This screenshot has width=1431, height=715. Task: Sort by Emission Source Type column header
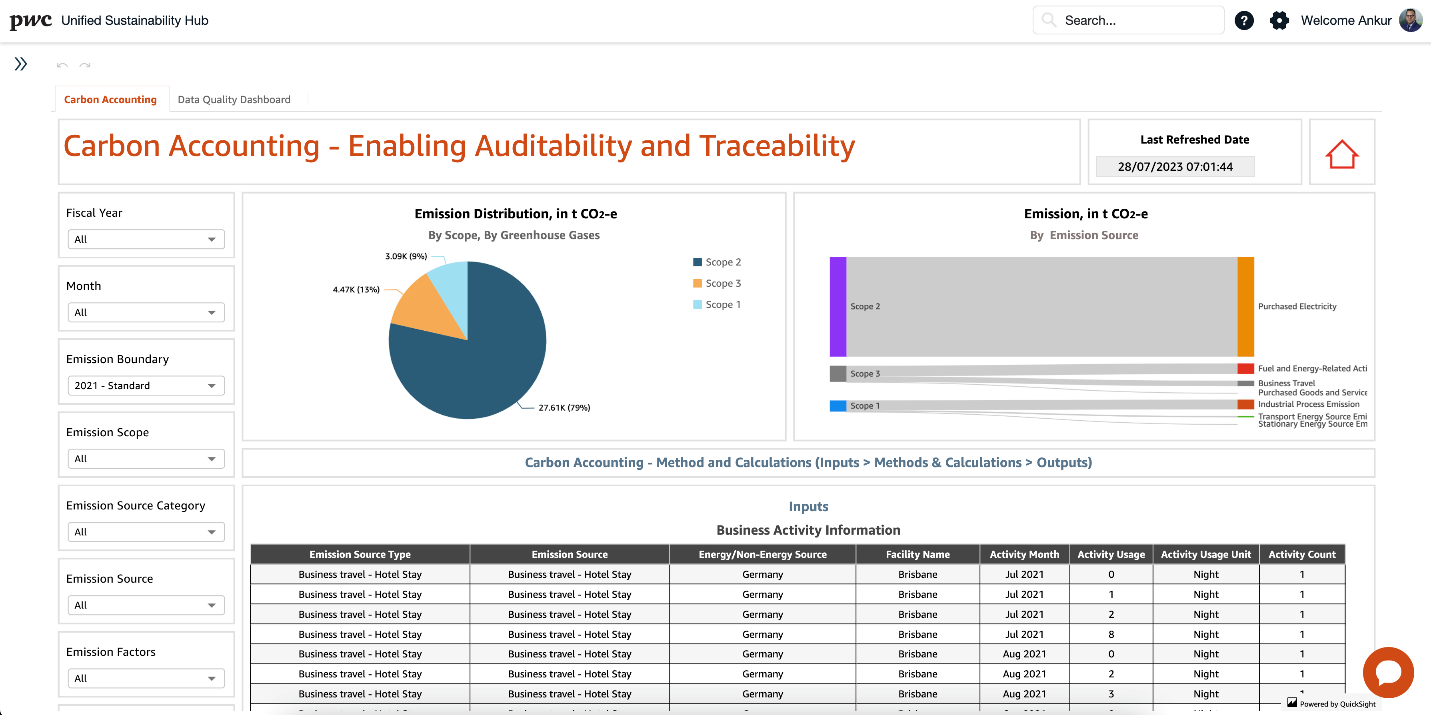[x=360, y=554]
